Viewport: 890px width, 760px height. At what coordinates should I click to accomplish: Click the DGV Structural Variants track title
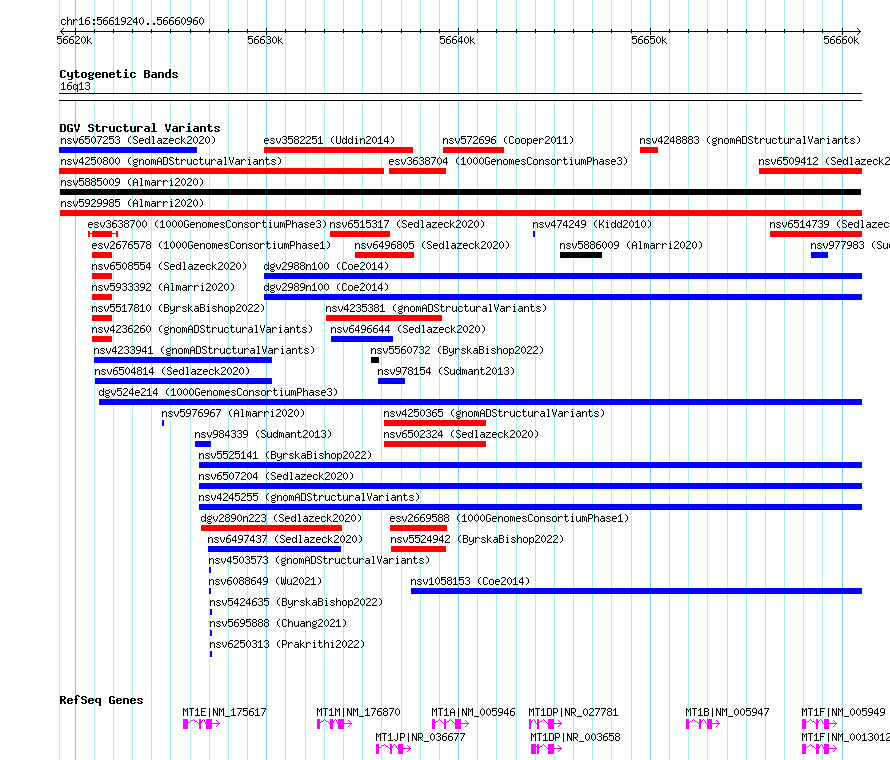tap(140, 128)
